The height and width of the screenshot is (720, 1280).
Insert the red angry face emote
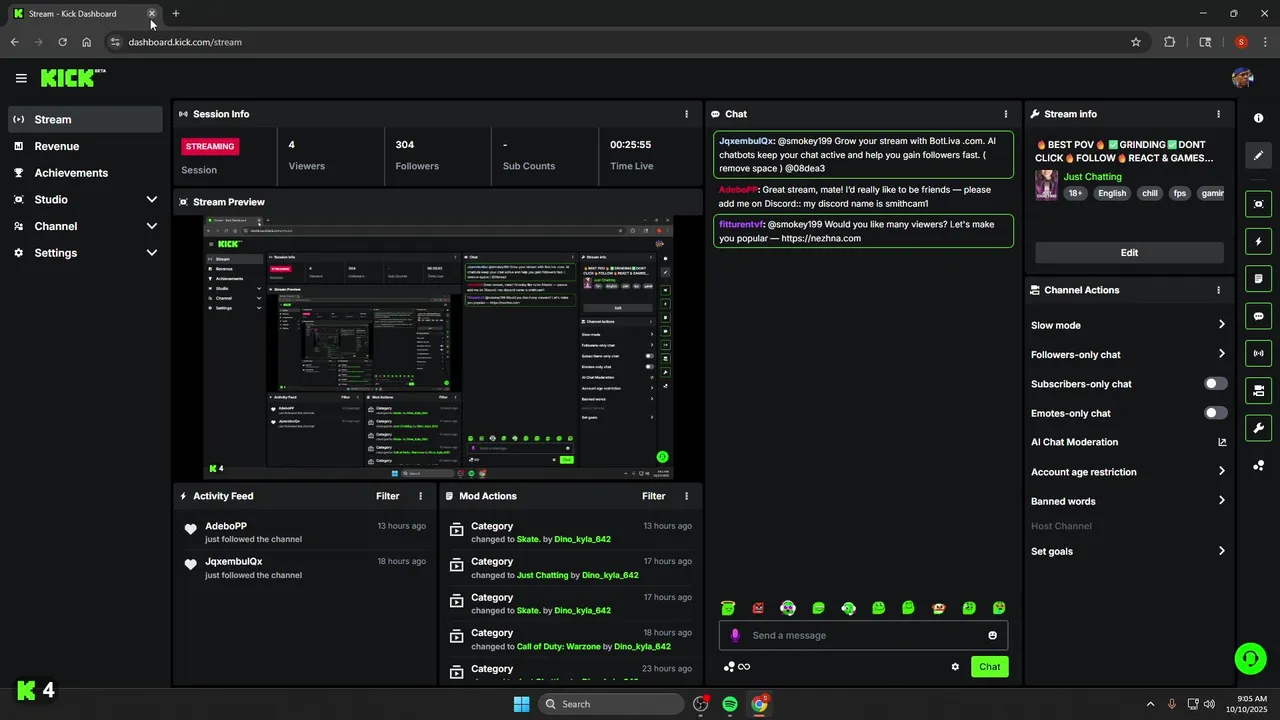coord(758,608)
